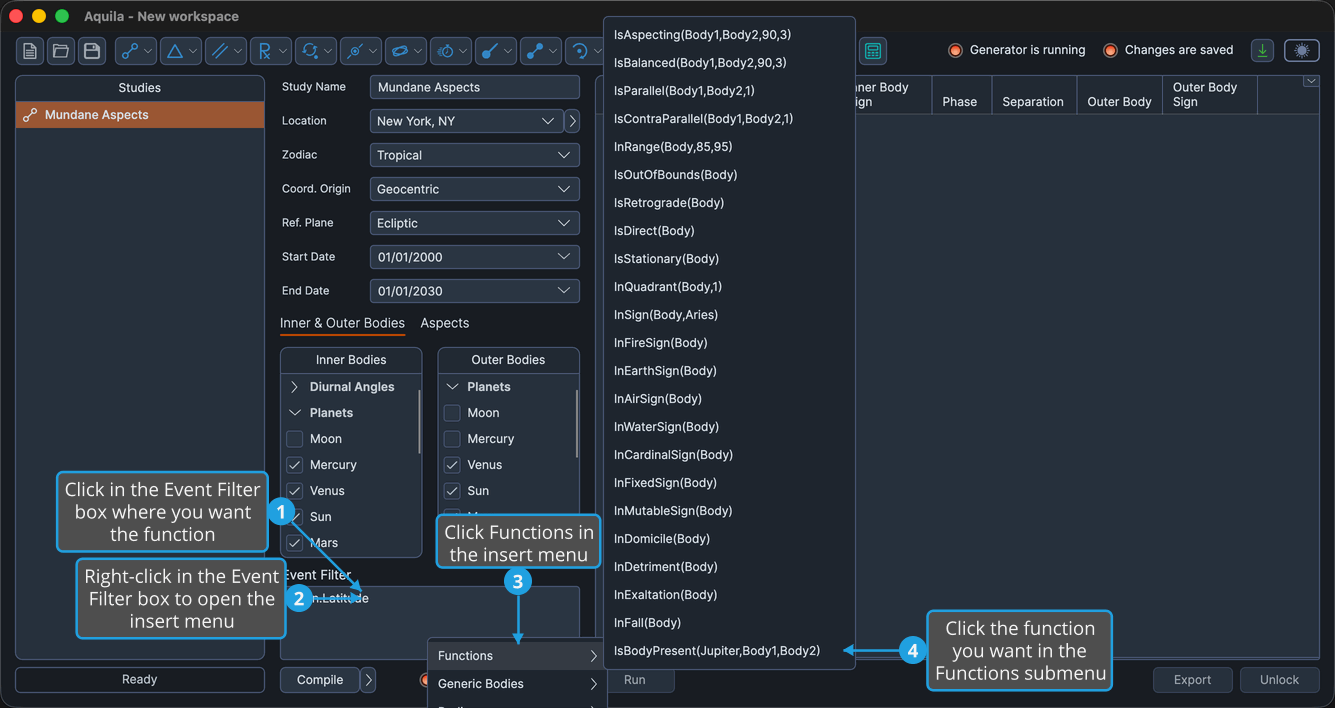Select Mundane Aspects in Studies list
Screen dimensions: 1335x708
click(140, 115)
